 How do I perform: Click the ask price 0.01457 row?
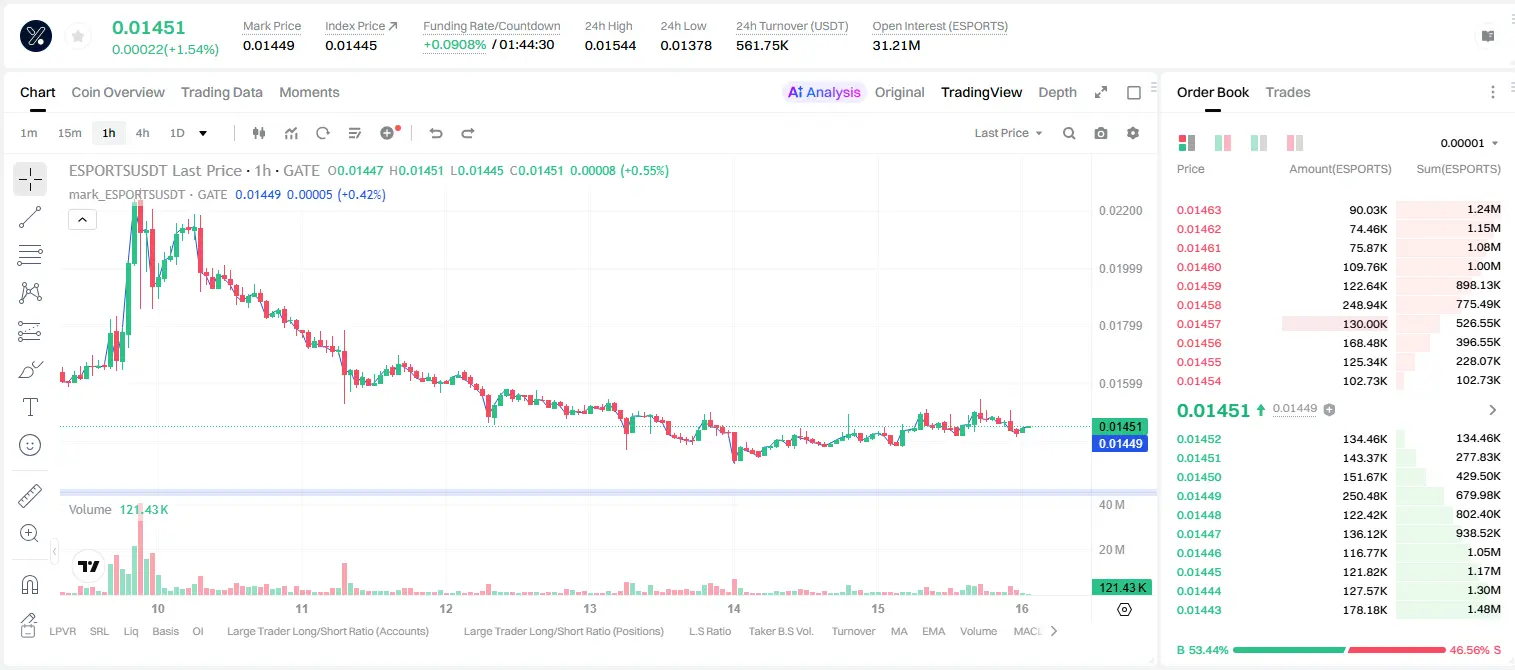point(1338,324)
